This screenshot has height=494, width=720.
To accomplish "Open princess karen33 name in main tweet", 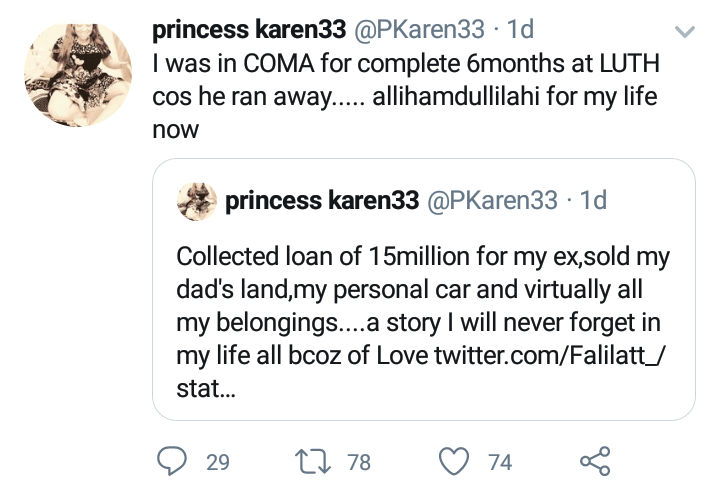I will click(x=247, y=31).
